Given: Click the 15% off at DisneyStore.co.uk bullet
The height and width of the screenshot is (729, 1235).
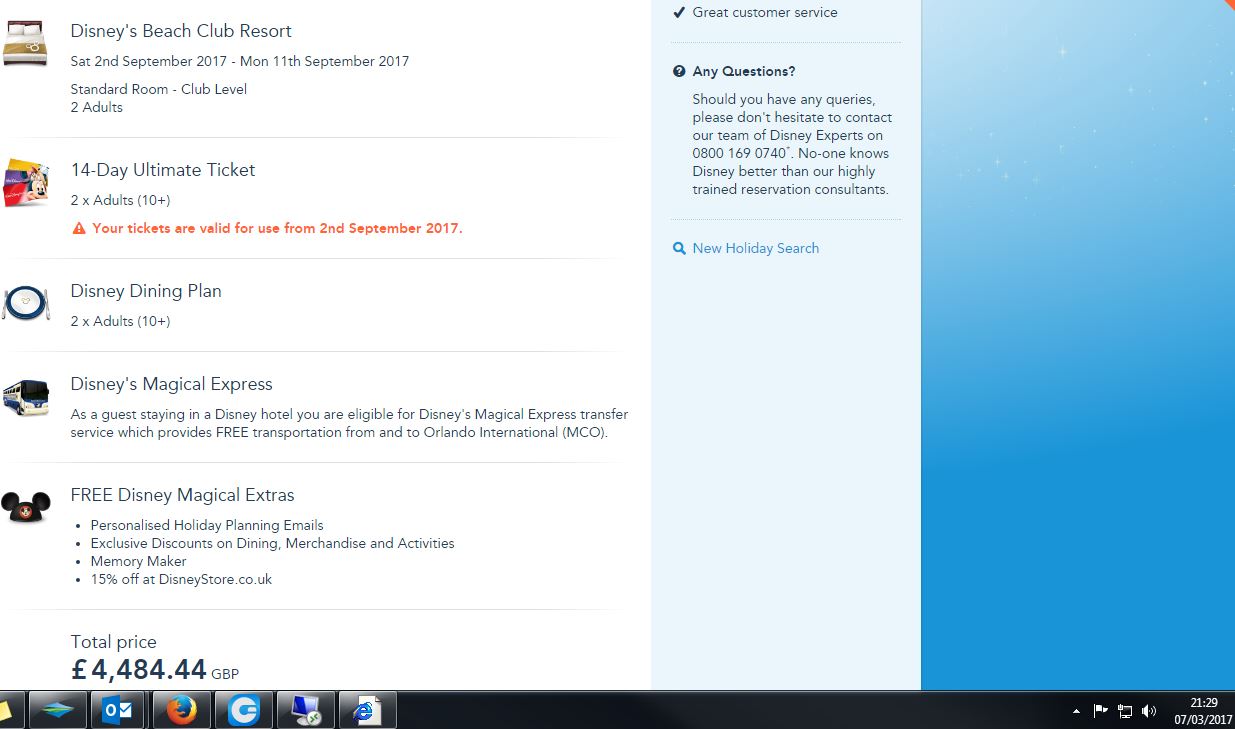Looking at the screenshot, I should pos(181,579).
